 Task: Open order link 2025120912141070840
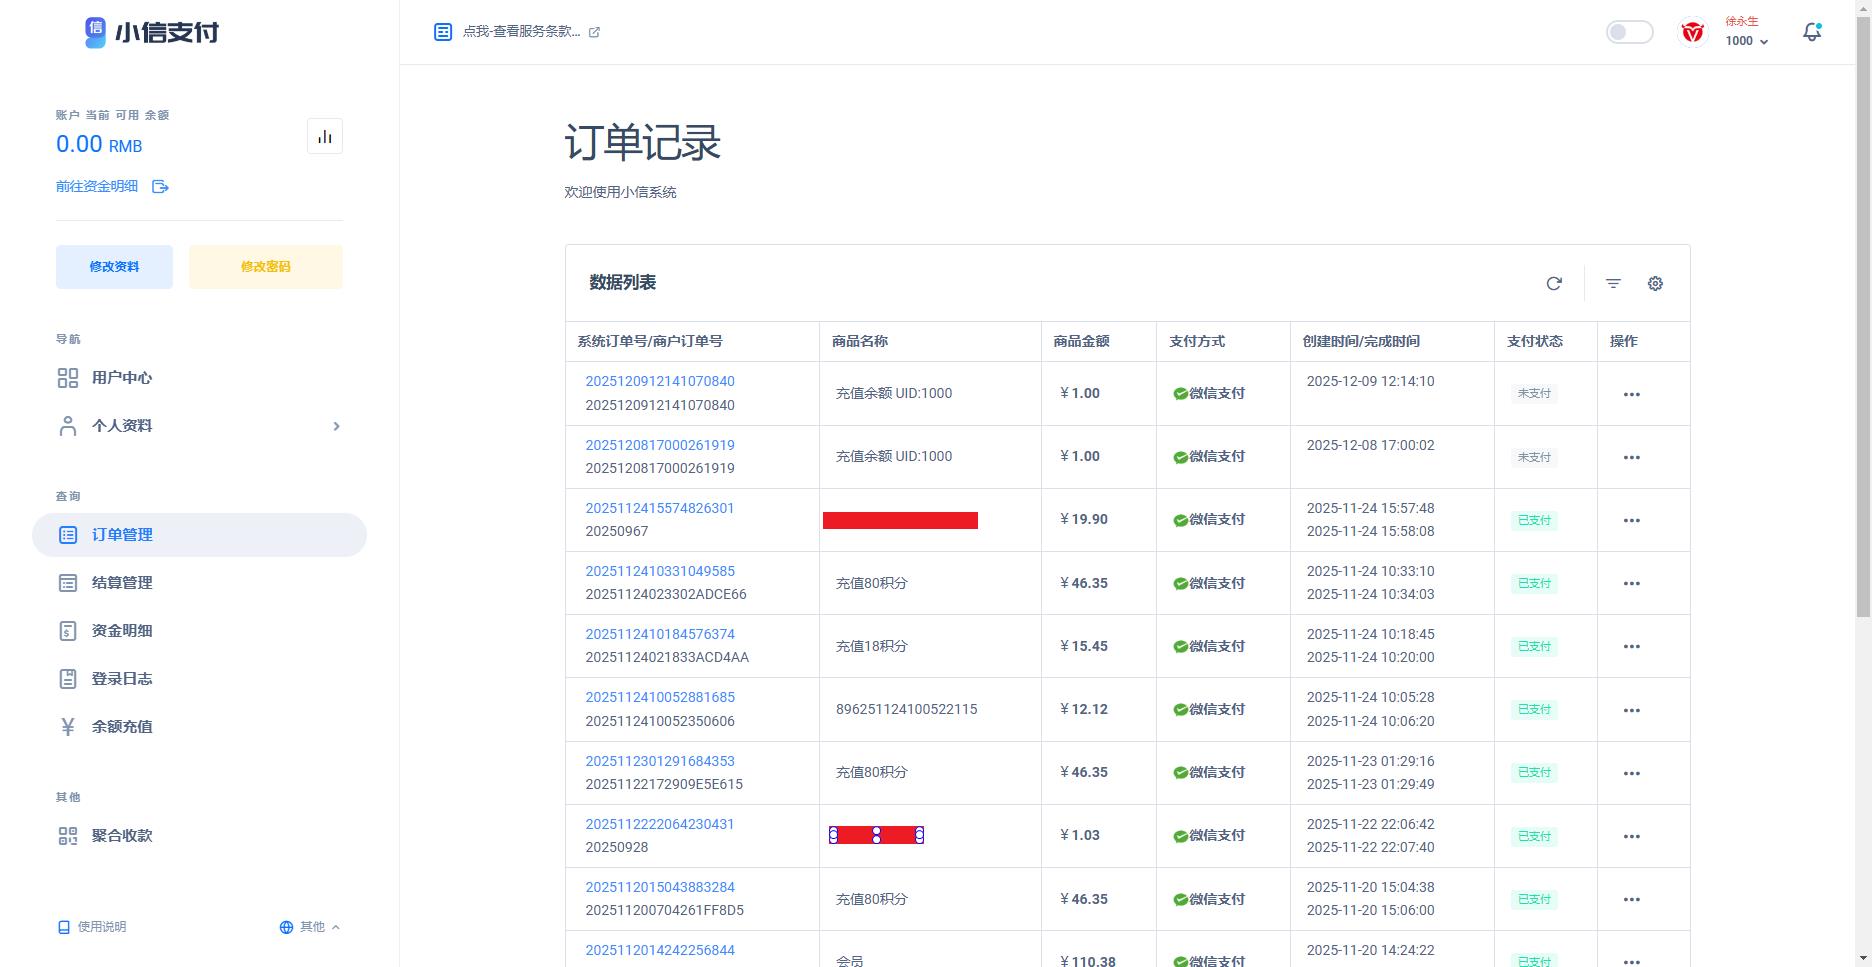point(660,381)
